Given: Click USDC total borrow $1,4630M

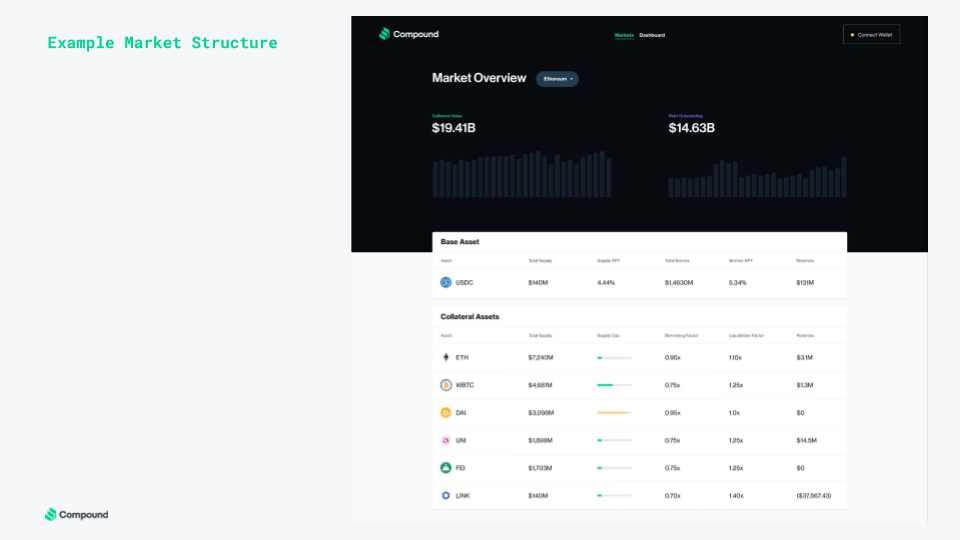Looking at the screenshot, I should (x=679, y=283).
